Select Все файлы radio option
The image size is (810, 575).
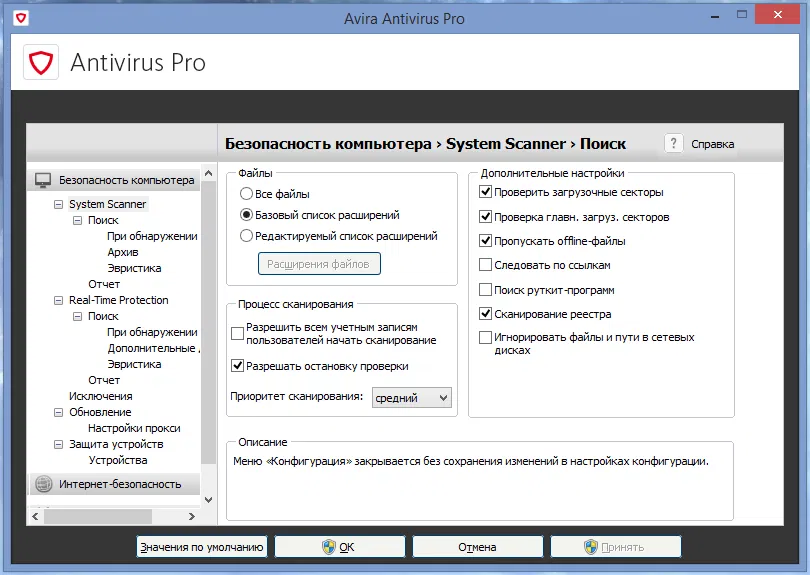pyautogui.click(x=246, y=194)
